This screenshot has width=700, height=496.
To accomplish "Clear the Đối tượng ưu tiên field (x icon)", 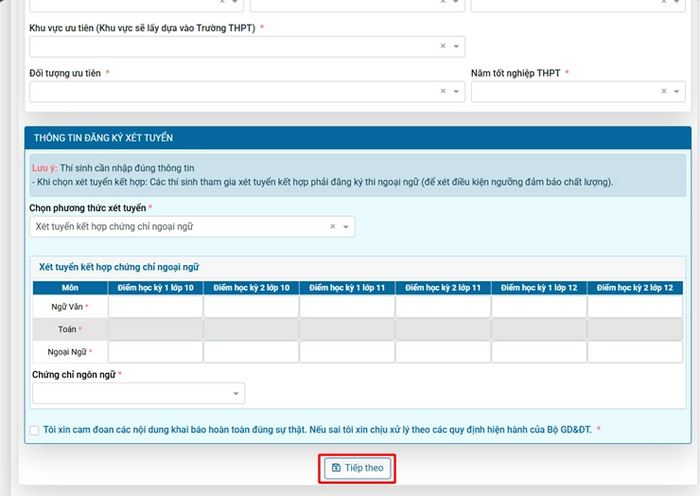I will tap(443, 91).
